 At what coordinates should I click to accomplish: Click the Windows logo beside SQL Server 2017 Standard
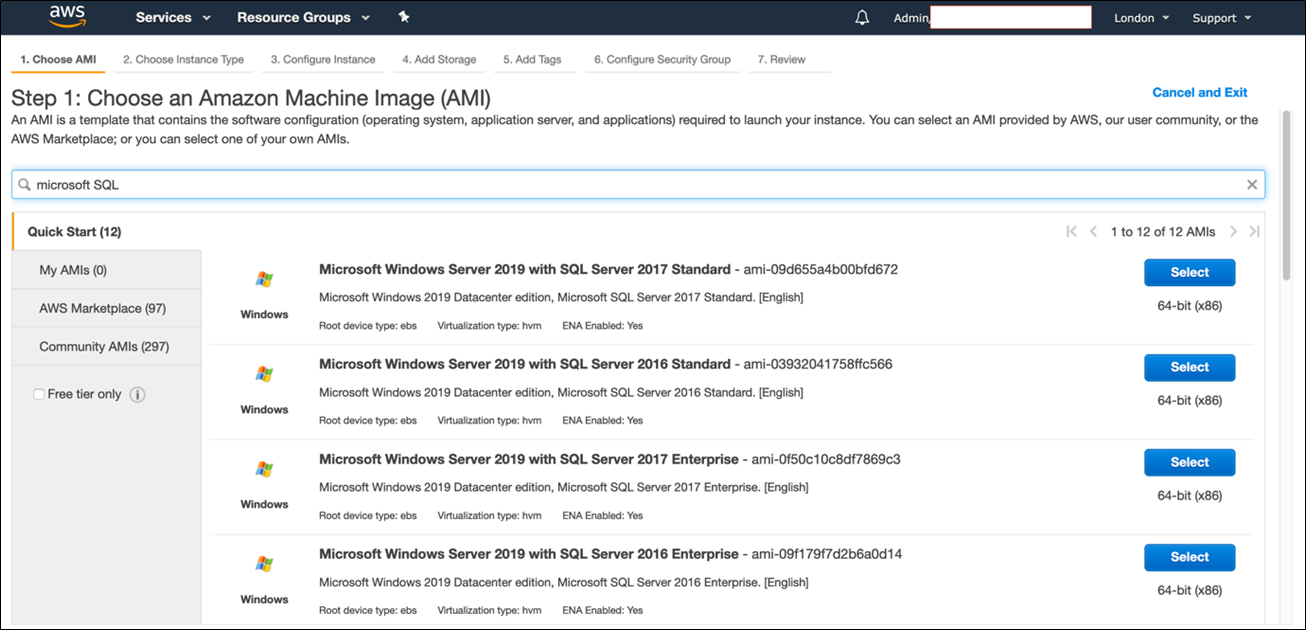pos(264,281)
